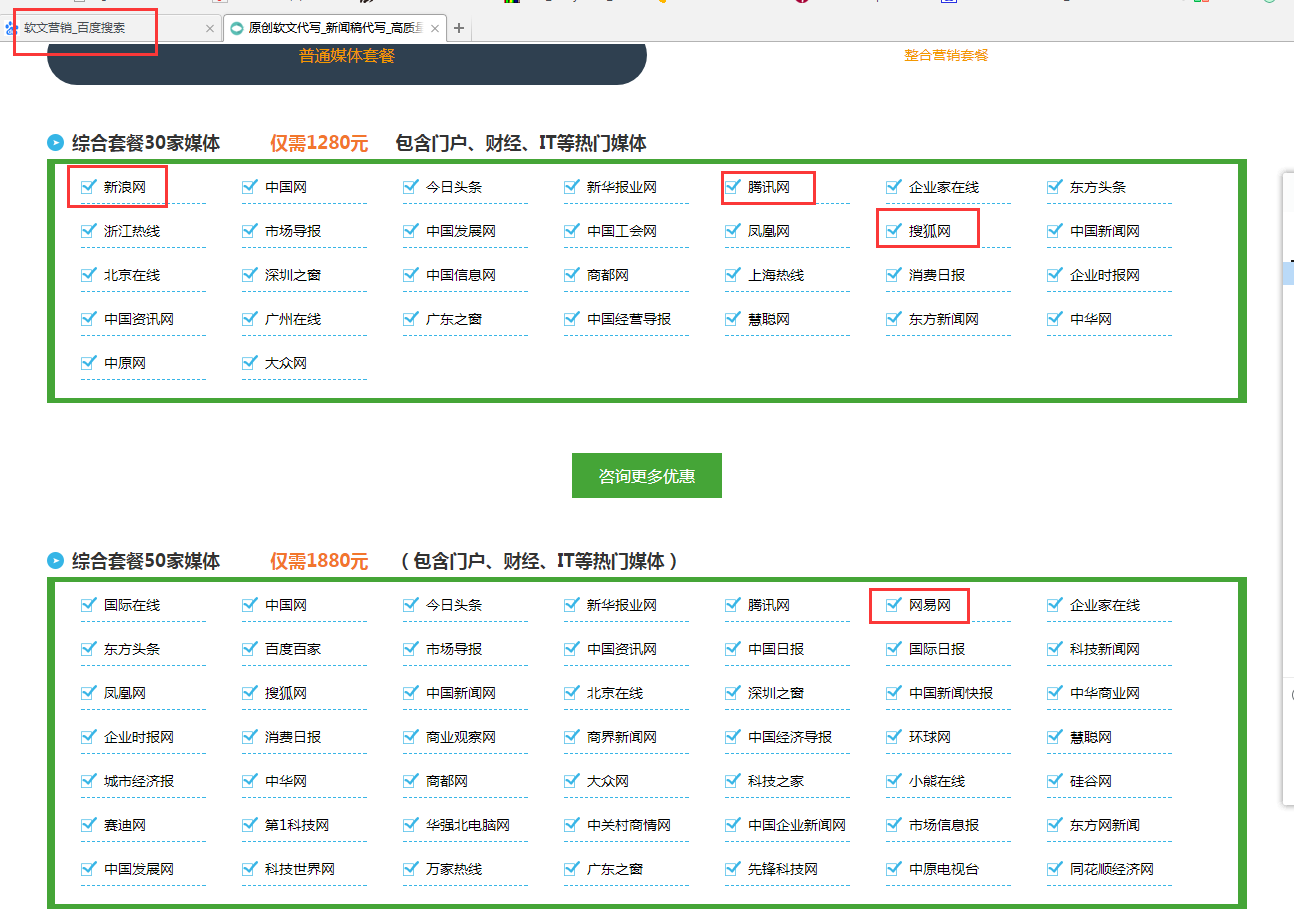Close the 原创软文代写 browser tab
This screenshot has height=917, width=1294.
coord(435,29)
